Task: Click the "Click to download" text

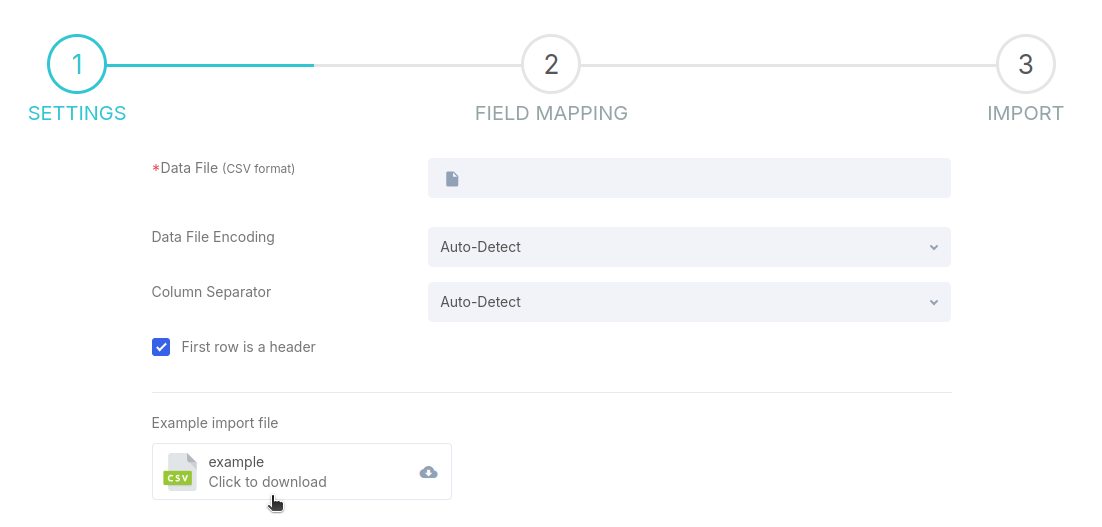Action: click(267, 482)
